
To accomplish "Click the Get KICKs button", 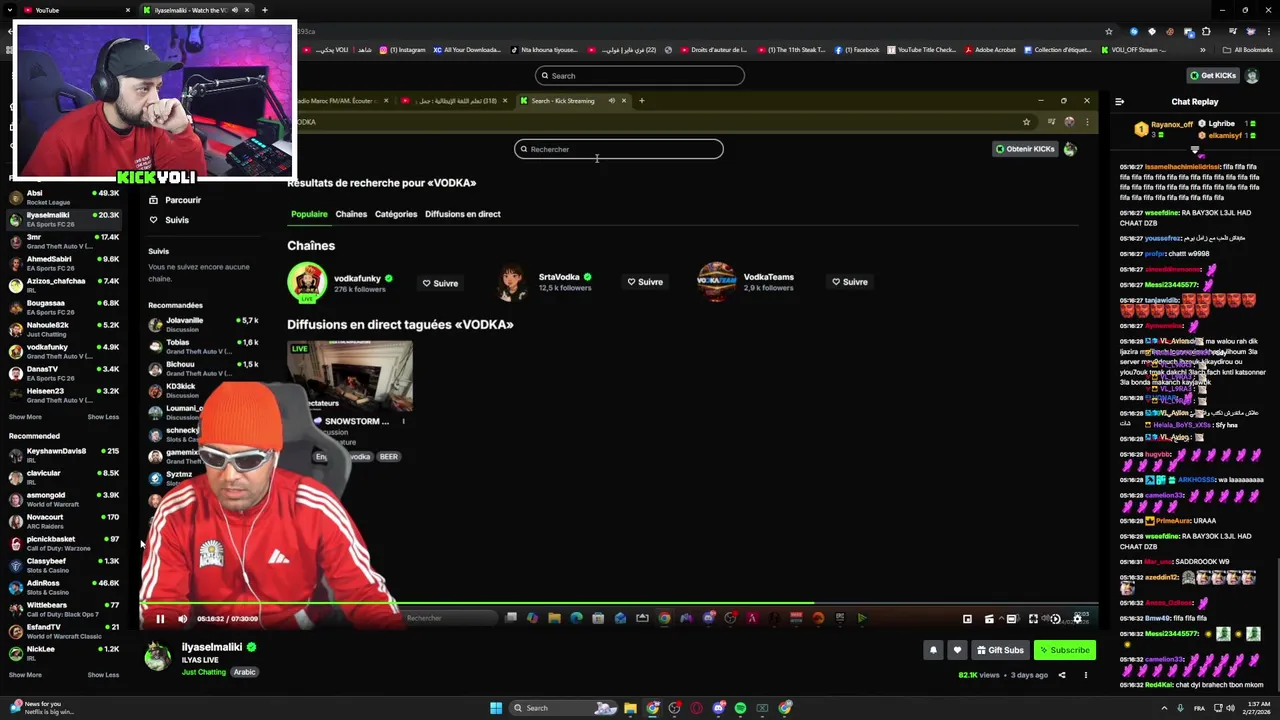I will [1213, 75].
